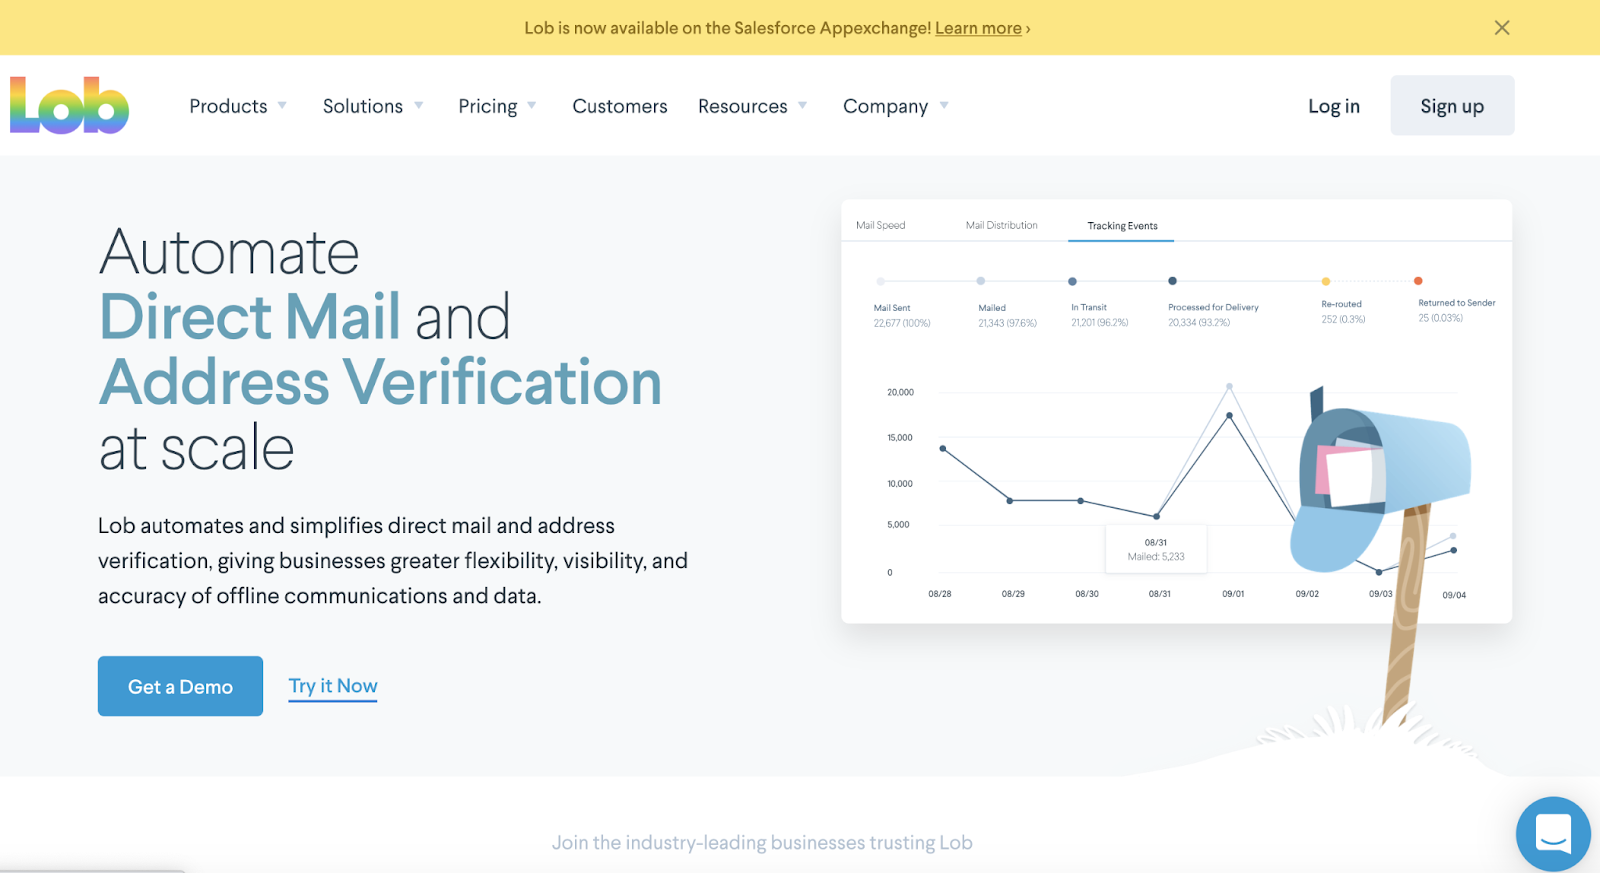Click the 08/28 chart data point
The image size is (1600, 873).
click(943, 449)
